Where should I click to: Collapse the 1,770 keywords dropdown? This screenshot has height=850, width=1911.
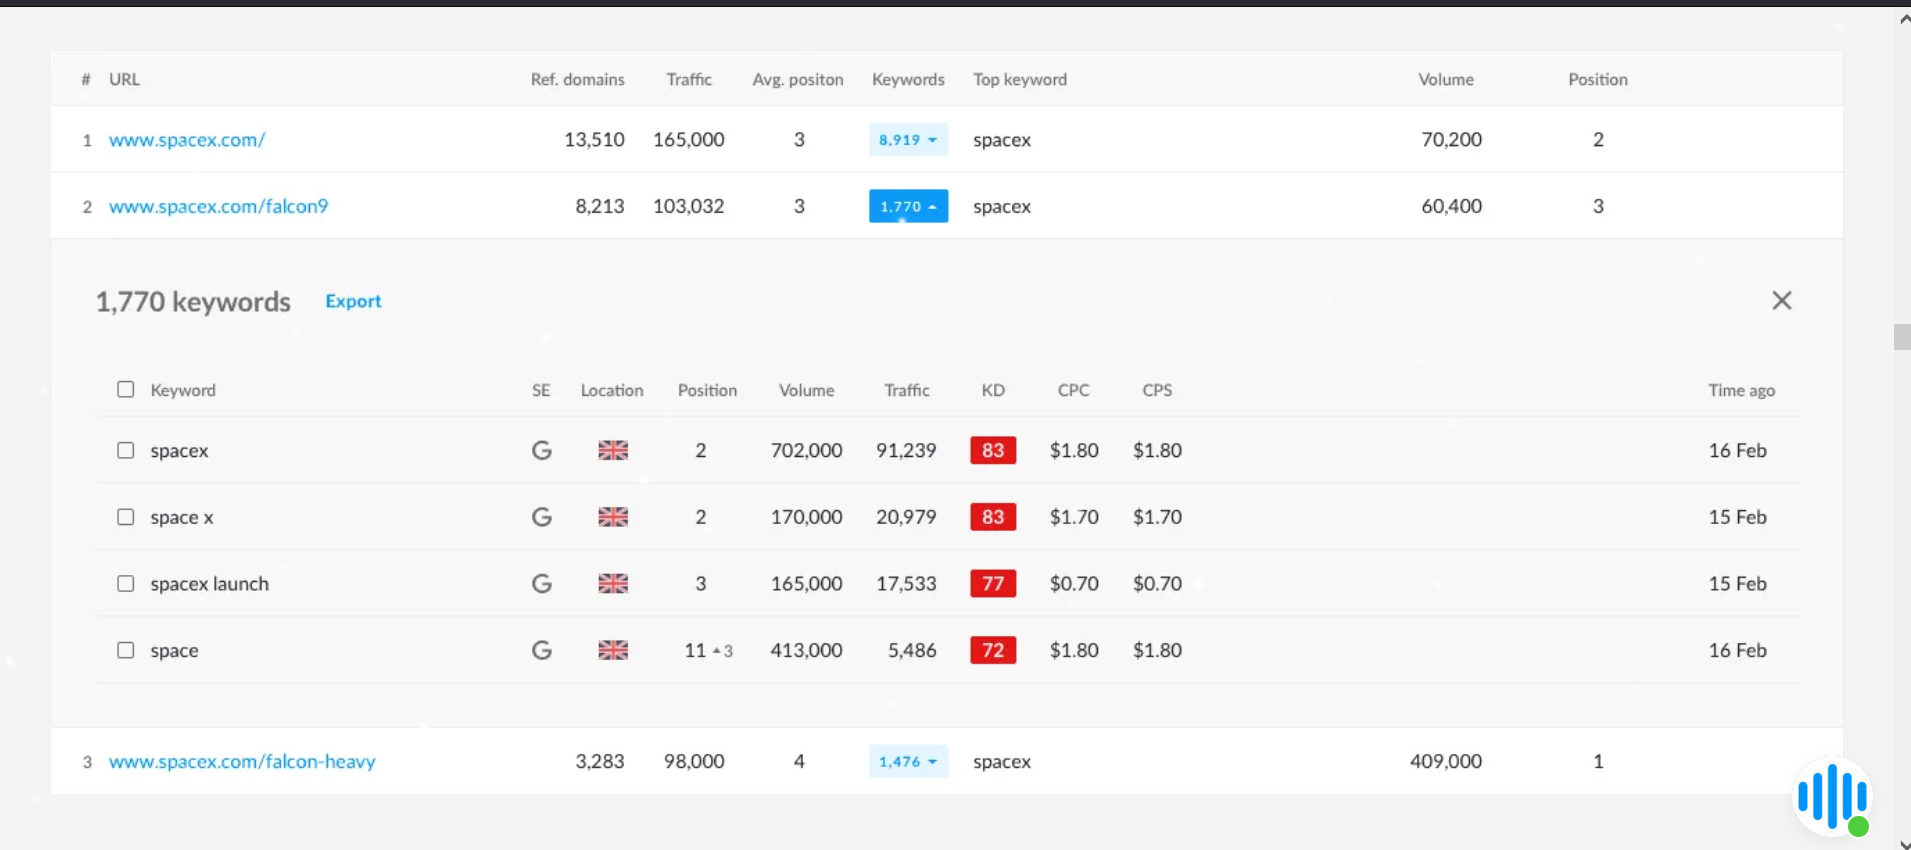pos(908,206)
